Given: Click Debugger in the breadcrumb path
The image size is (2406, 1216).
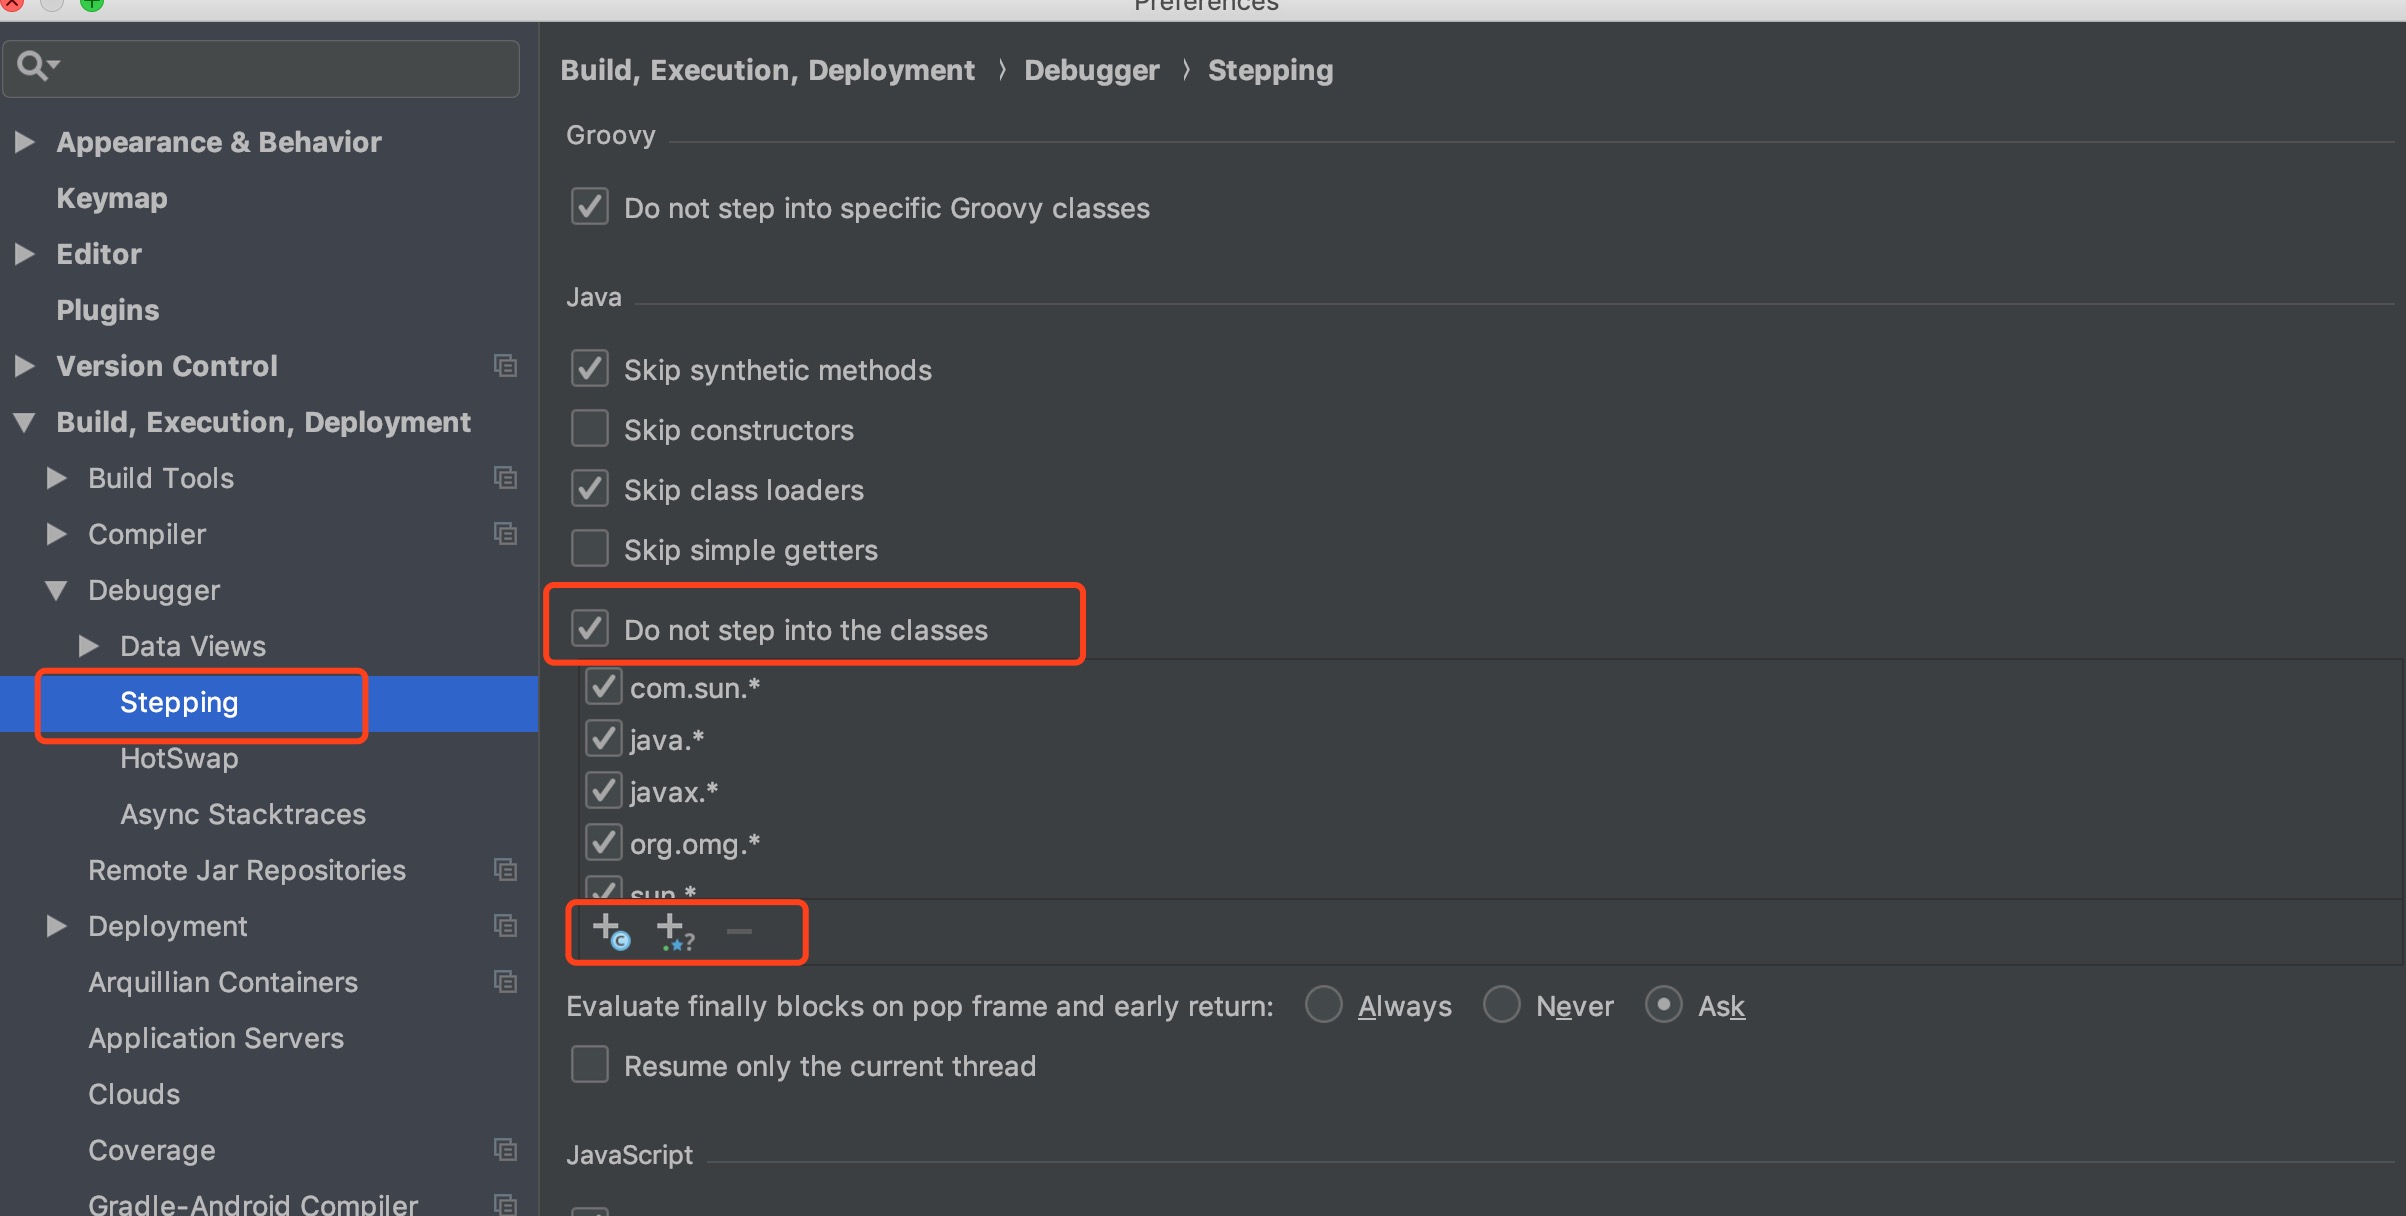Looking at the screenshot, I should point(1091,70).
